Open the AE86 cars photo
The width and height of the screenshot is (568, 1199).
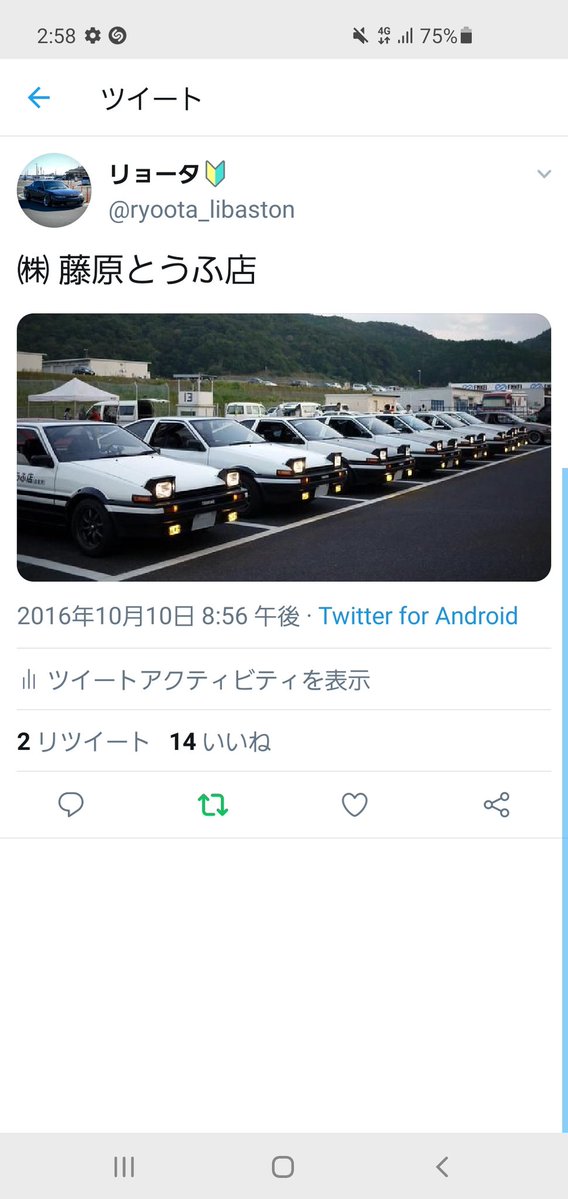tap(284, 447)
